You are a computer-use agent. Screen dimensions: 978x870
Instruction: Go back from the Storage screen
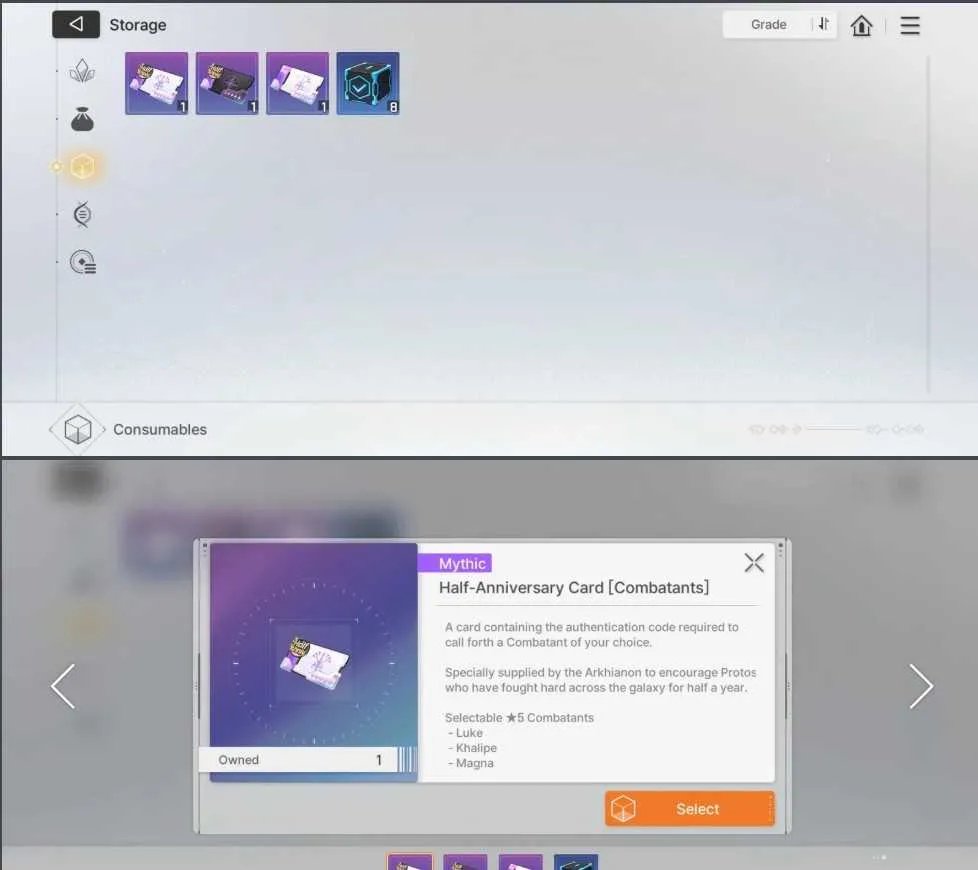coord(75,24)
